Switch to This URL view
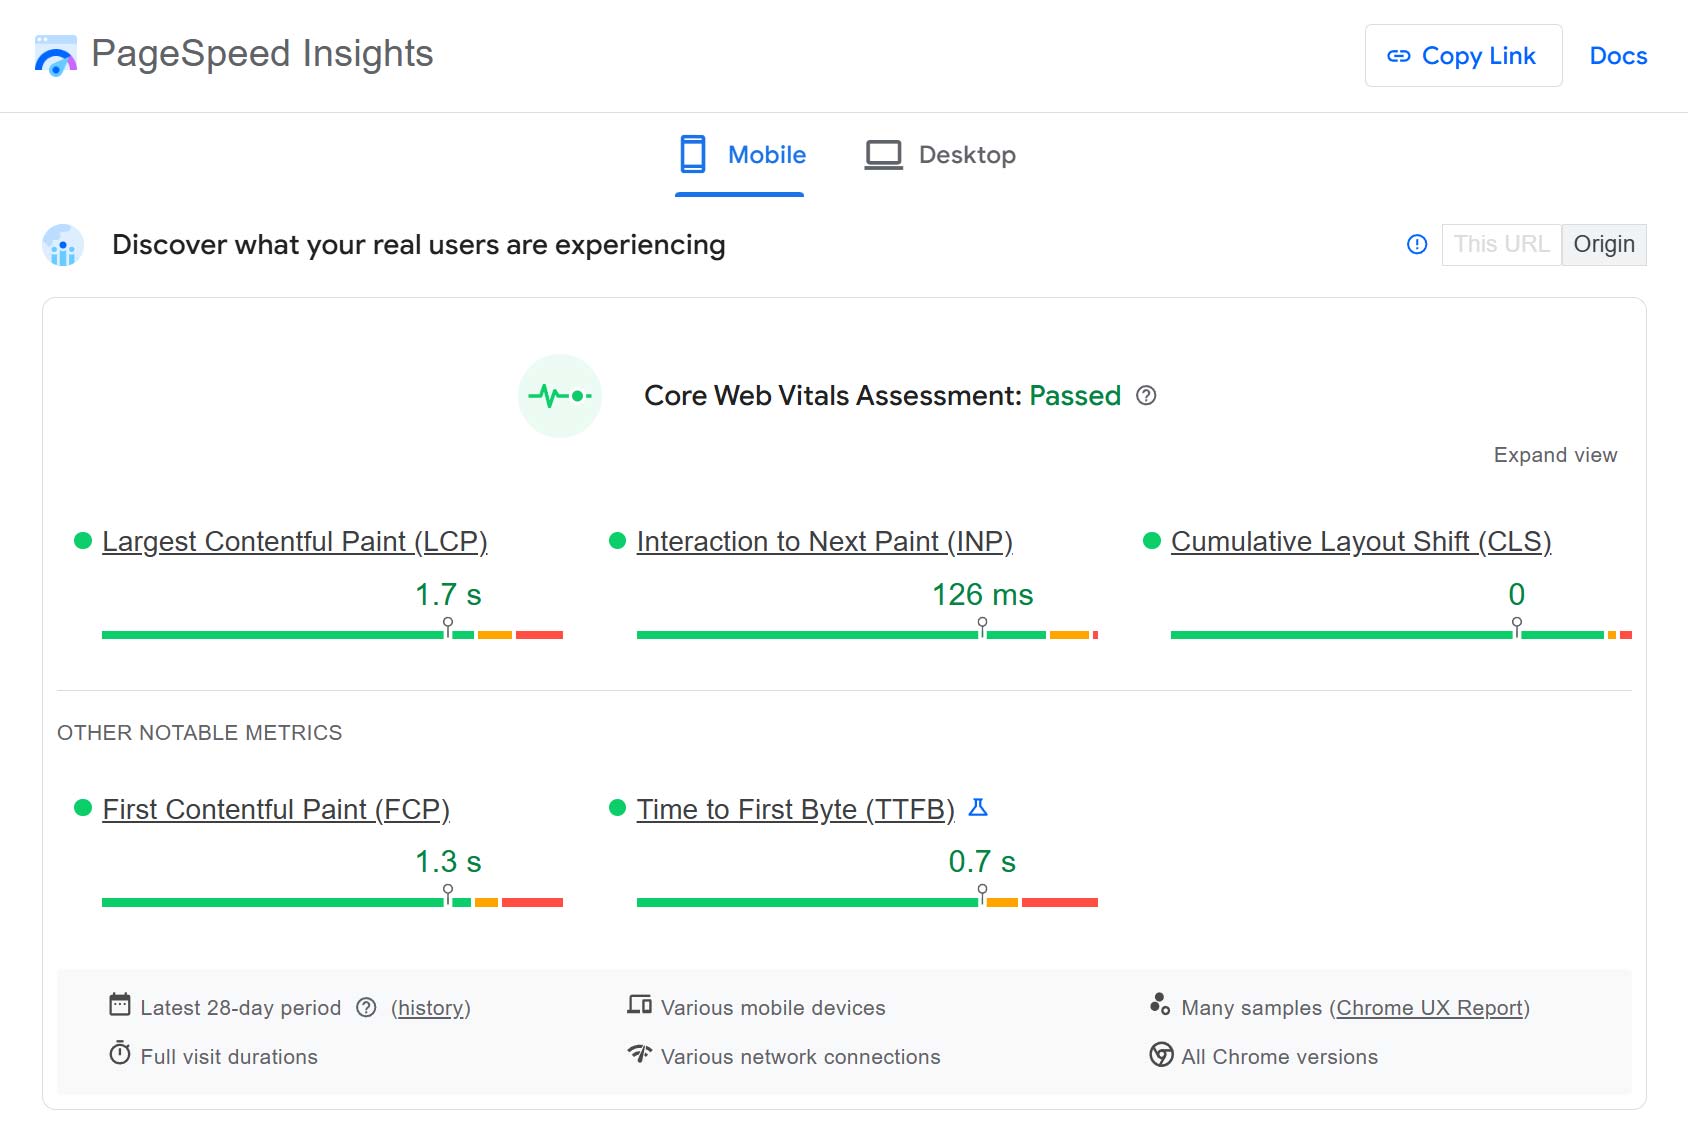This screenshot has width=1688, height=1140. 1502,244
